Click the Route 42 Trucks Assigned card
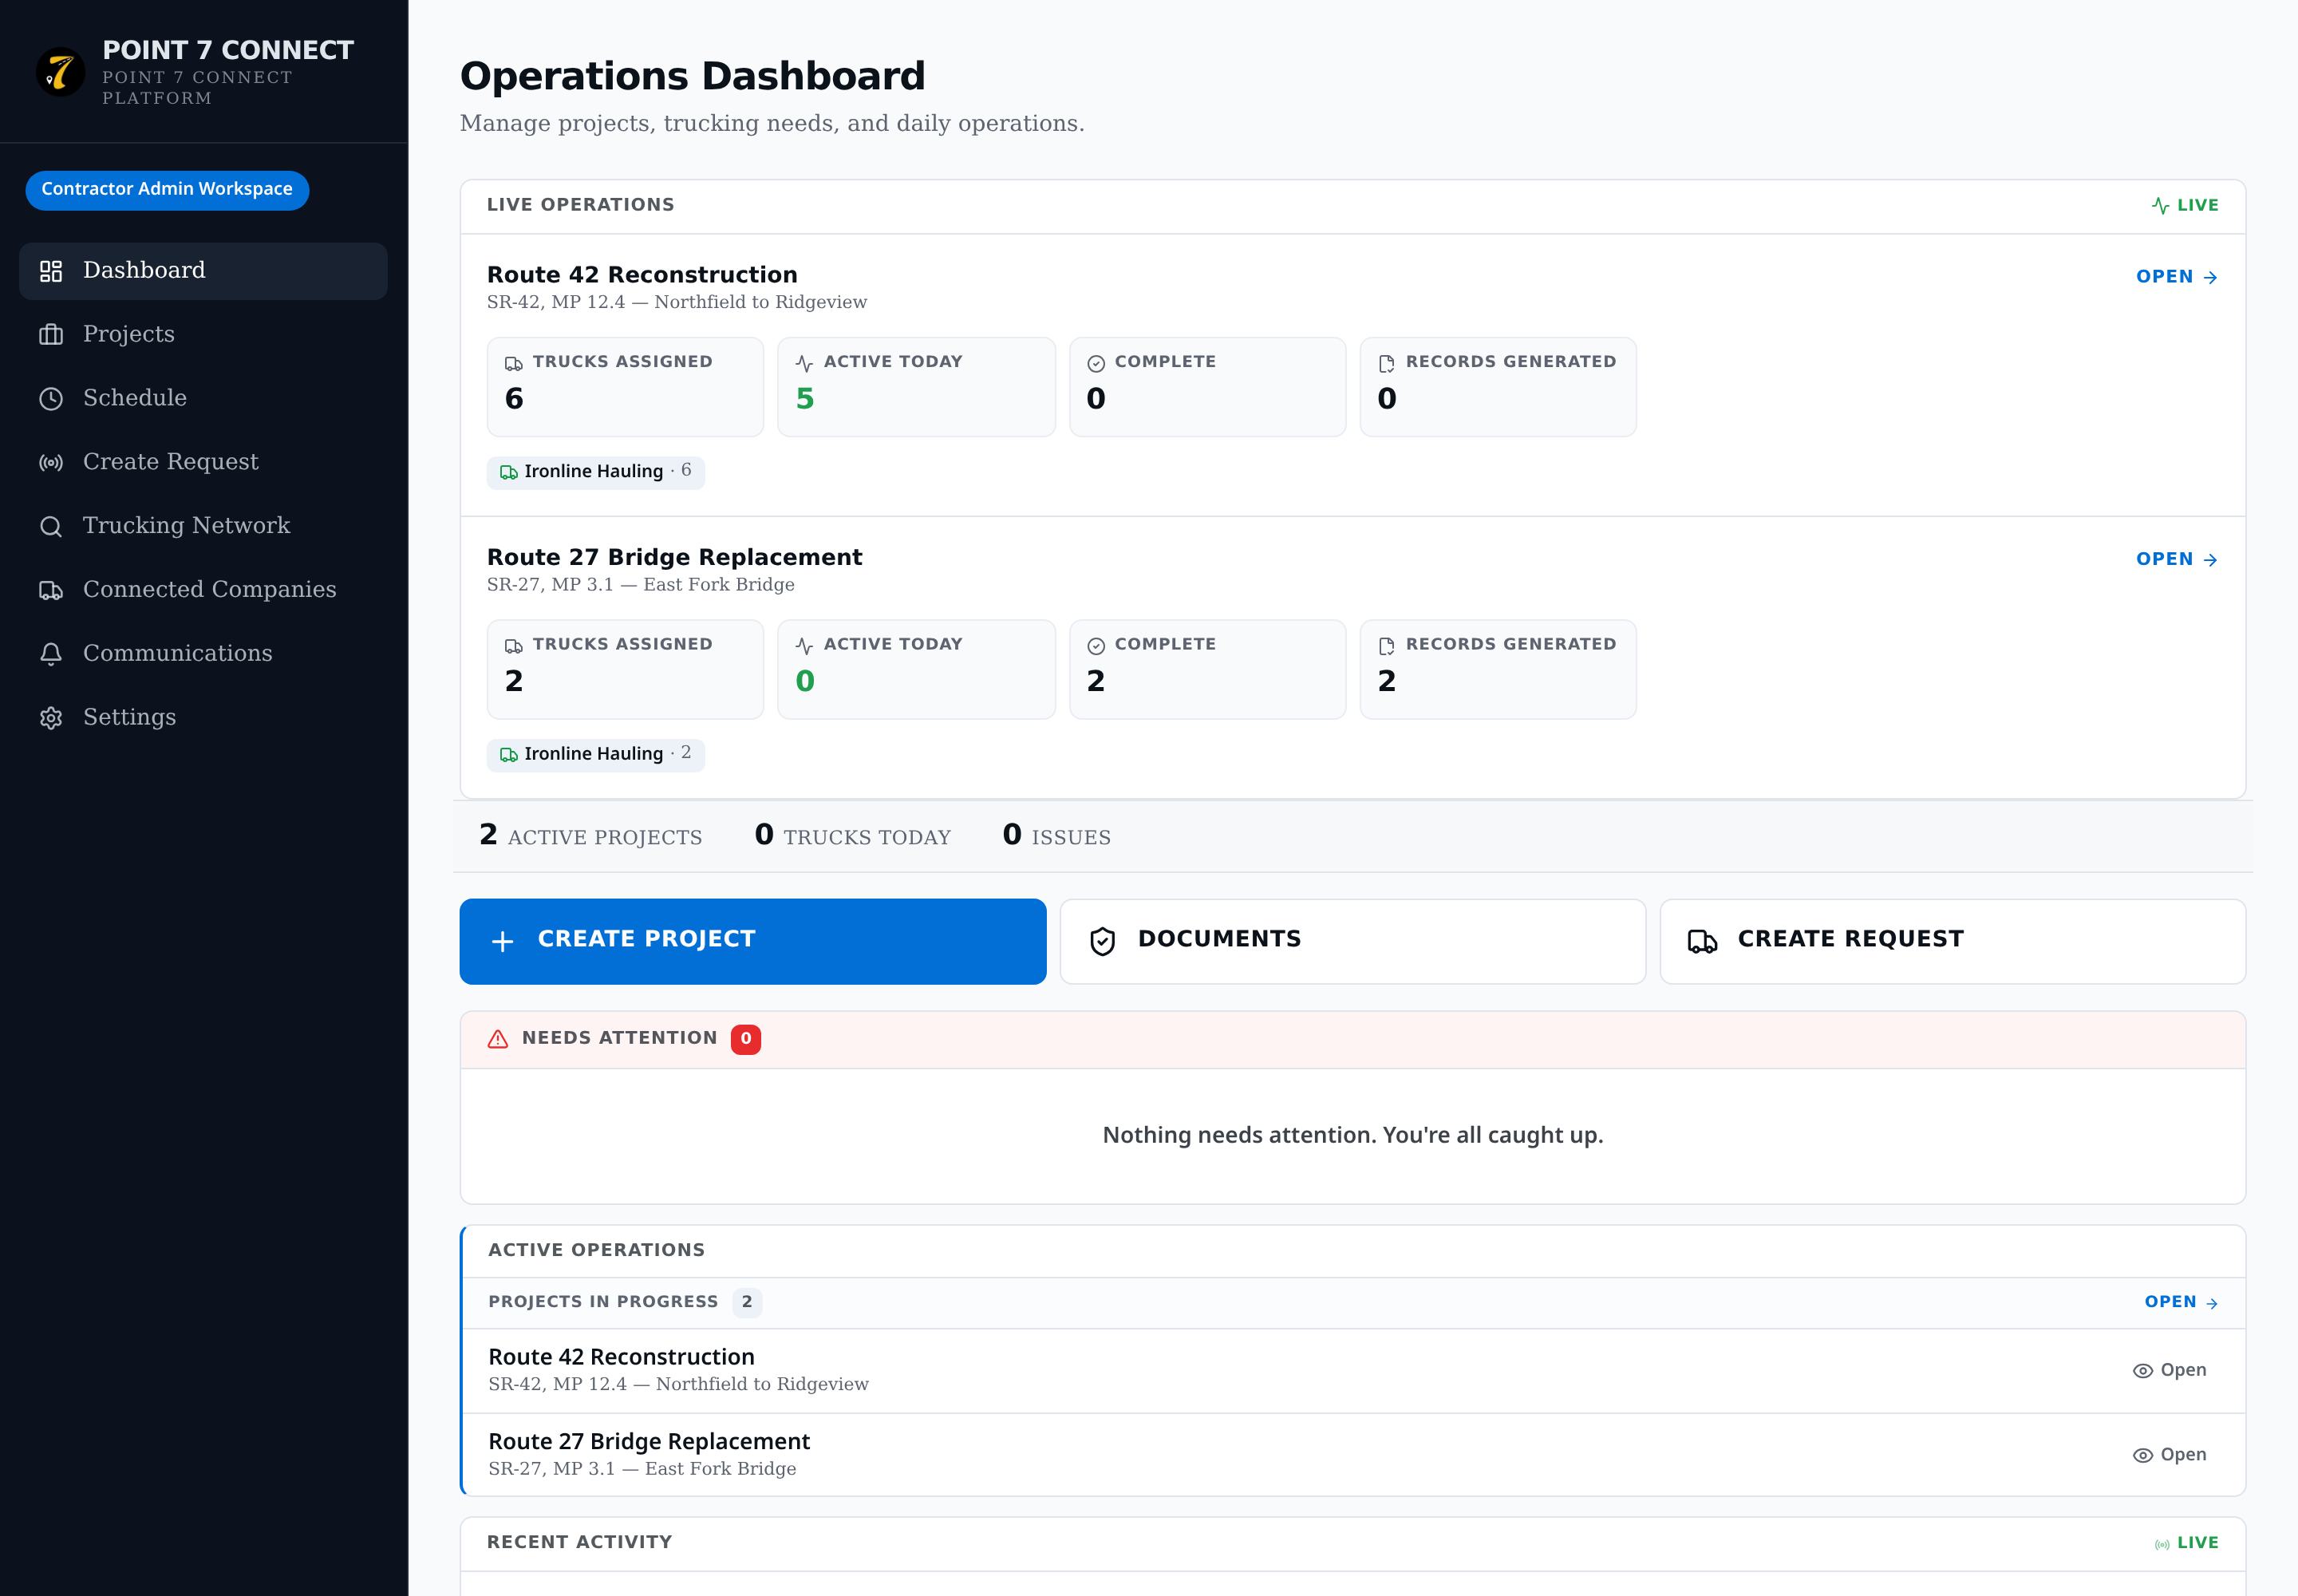This screenshot has width=2298, height=1596. click(625, 388)
